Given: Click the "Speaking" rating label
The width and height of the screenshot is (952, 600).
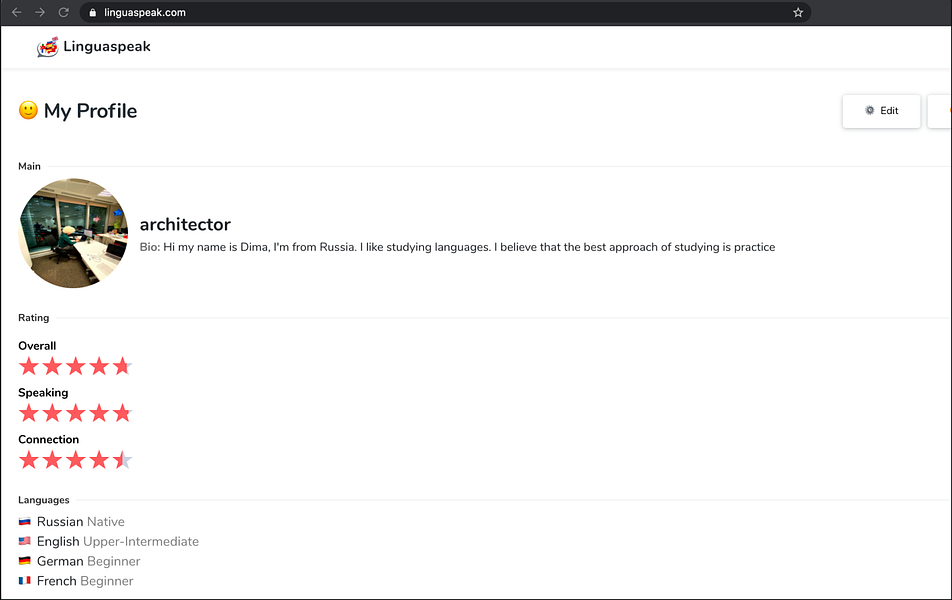Looking at the screenshot, I should pos(43,393).
